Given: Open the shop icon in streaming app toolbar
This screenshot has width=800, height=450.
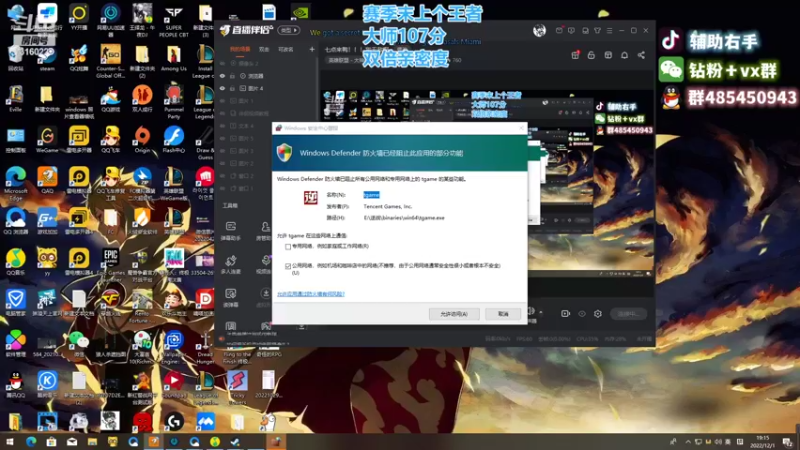Looking at the screenshot, I should click(608, 55).
